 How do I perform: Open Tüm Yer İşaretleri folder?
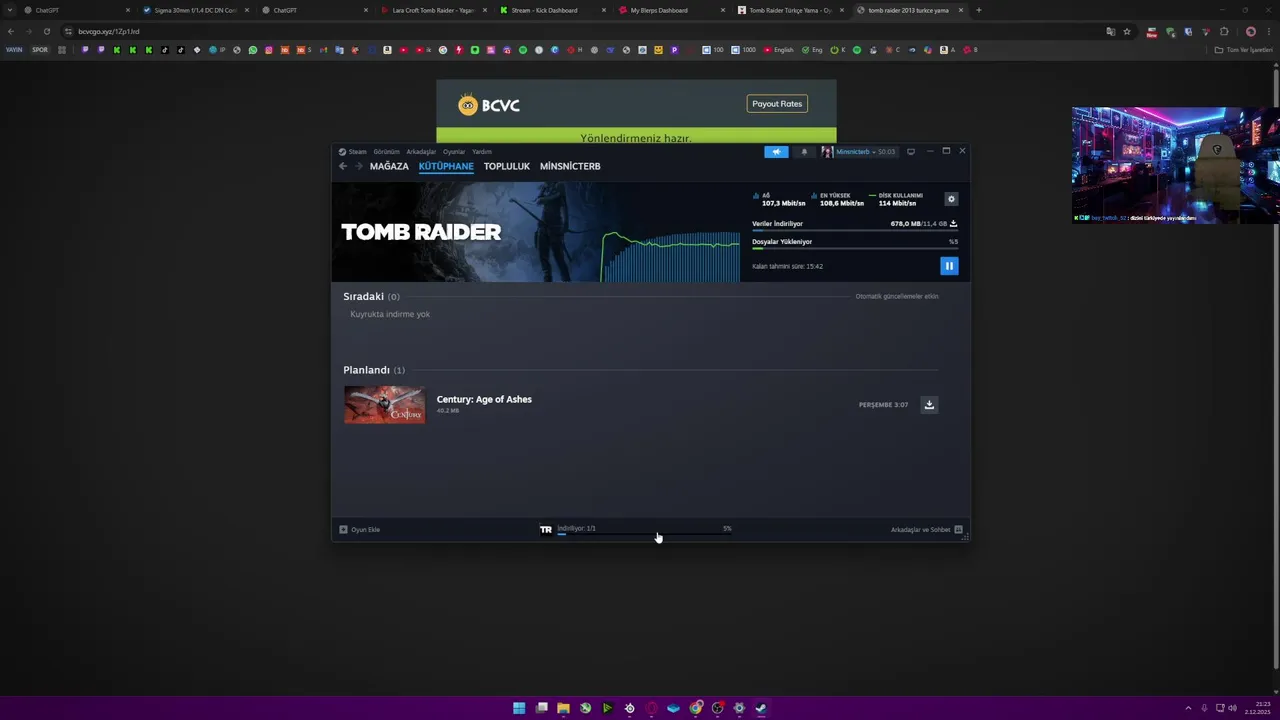click(x=1243, y=49)
